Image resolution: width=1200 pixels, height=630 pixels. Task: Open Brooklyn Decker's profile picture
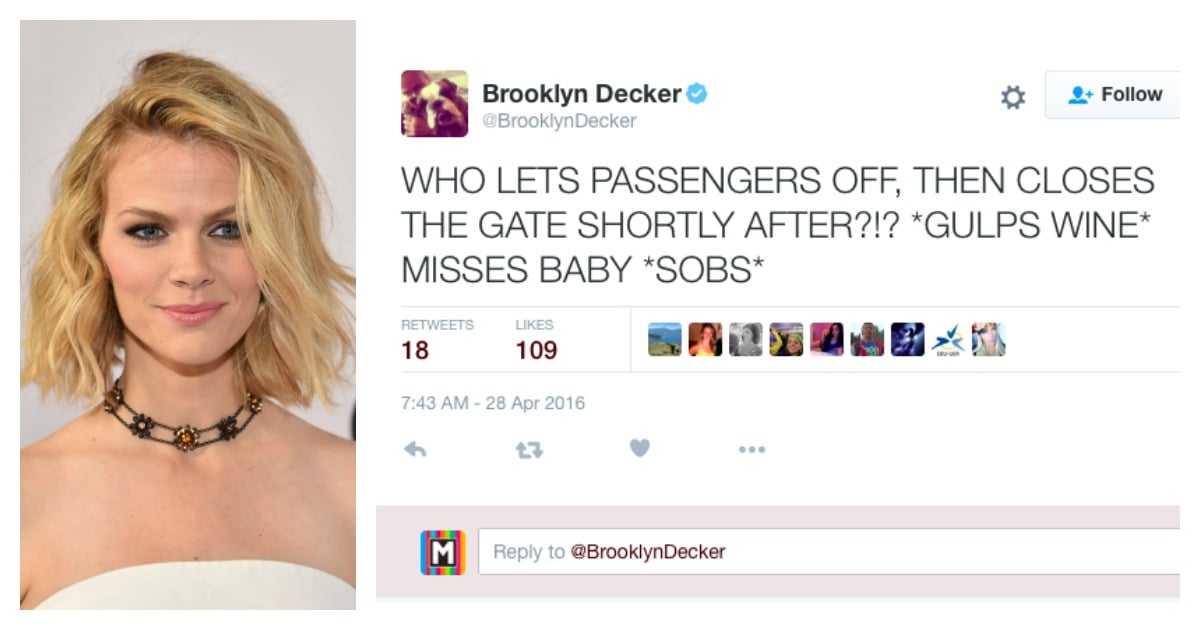click(x=434, y=103)
